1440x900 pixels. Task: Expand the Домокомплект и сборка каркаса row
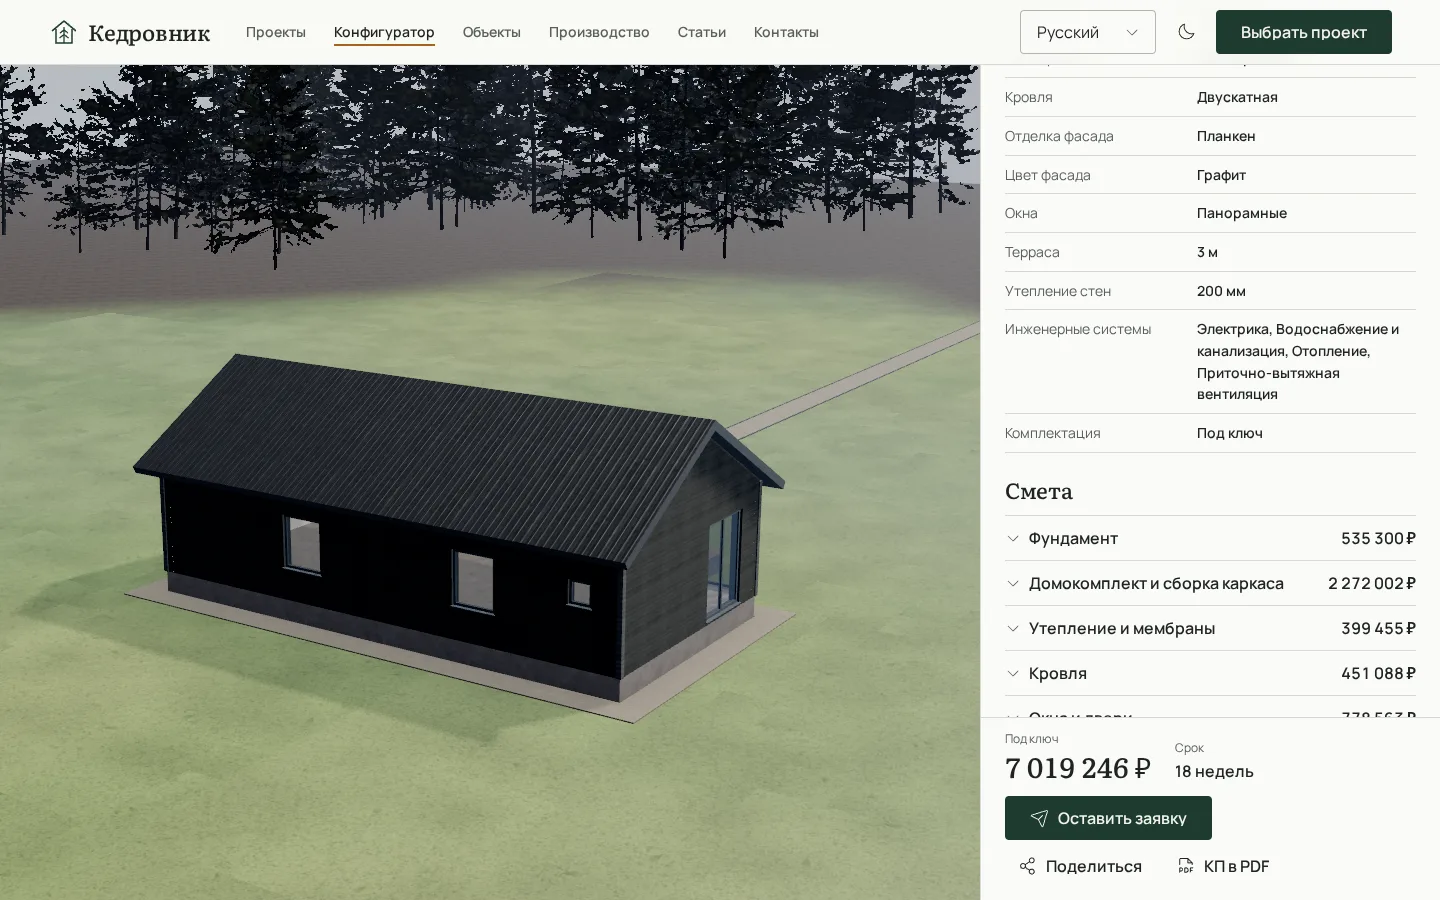[1210, 583]
